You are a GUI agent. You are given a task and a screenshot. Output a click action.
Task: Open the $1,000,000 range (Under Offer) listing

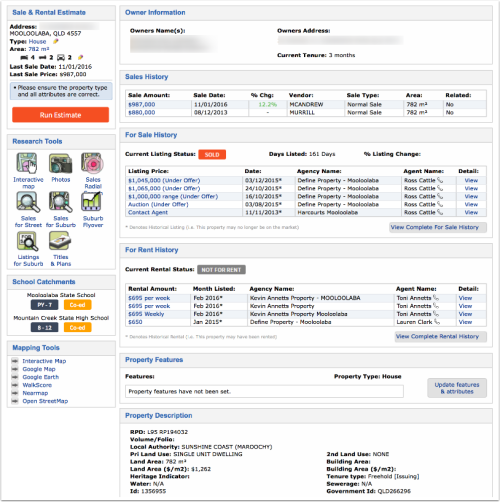[x=173, y=196]
